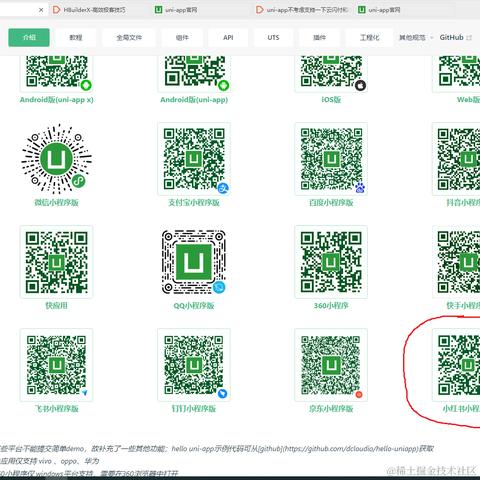Switch to first uni-app官网 browser tab
Screen dimensions: 480x480
click(x=182, y=10)
